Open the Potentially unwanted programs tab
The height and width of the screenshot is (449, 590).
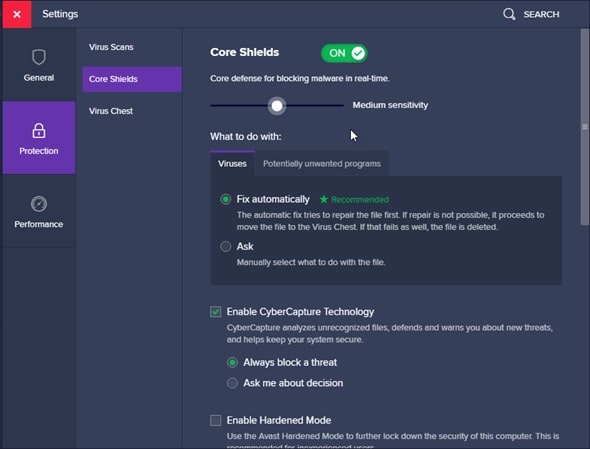pos(322,164)
